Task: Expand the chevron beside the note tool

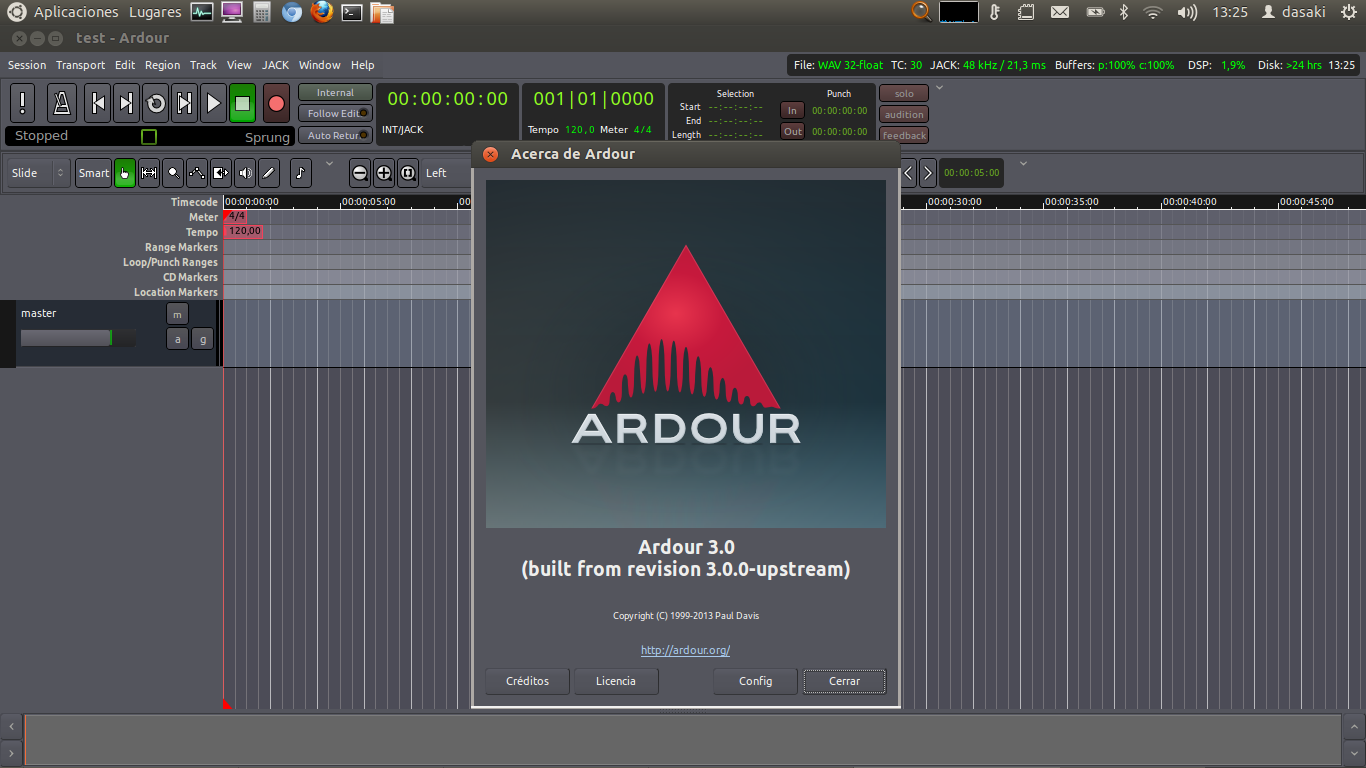Action: click(x=329, y=163)
